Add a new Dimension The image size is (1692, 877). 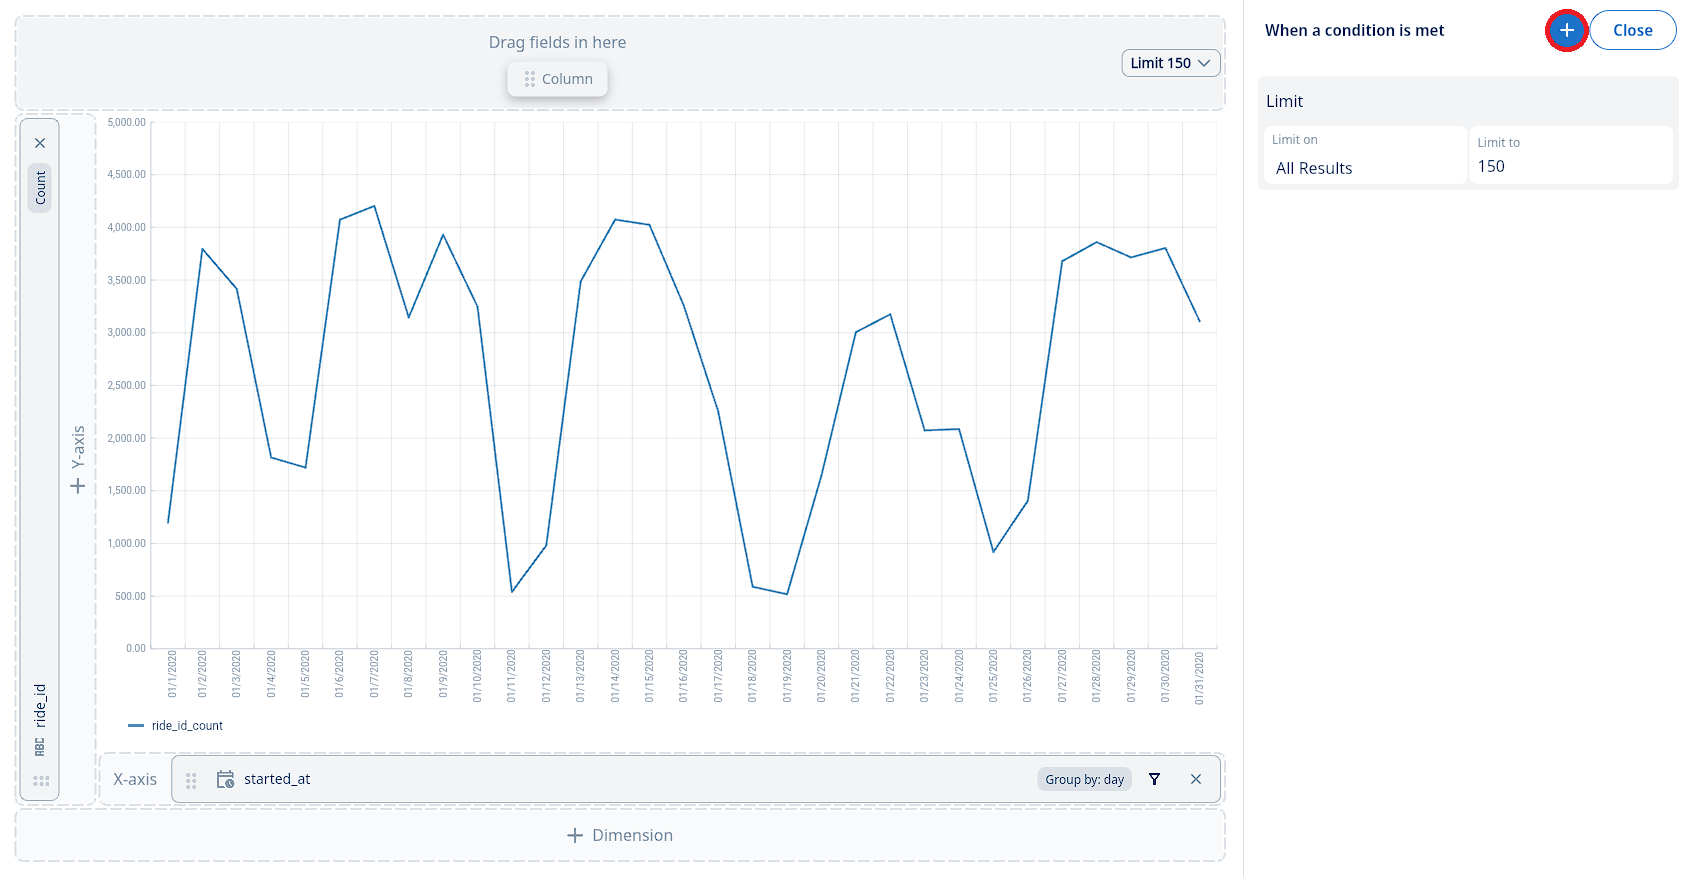620,835
